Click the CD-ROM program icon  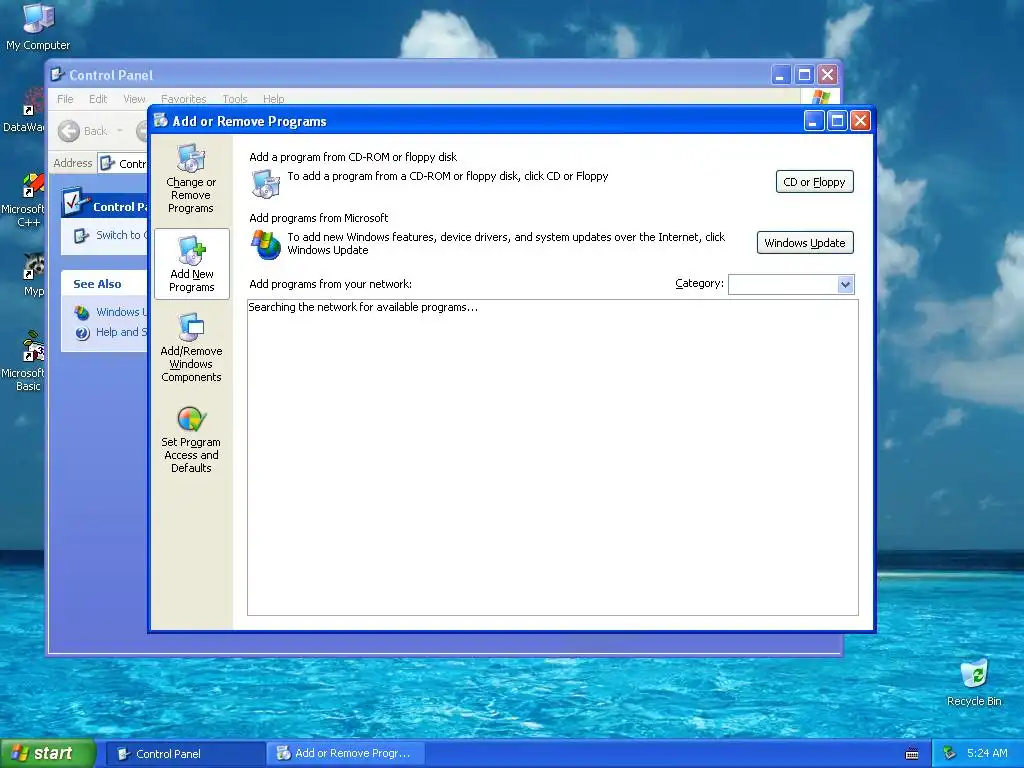266,183
